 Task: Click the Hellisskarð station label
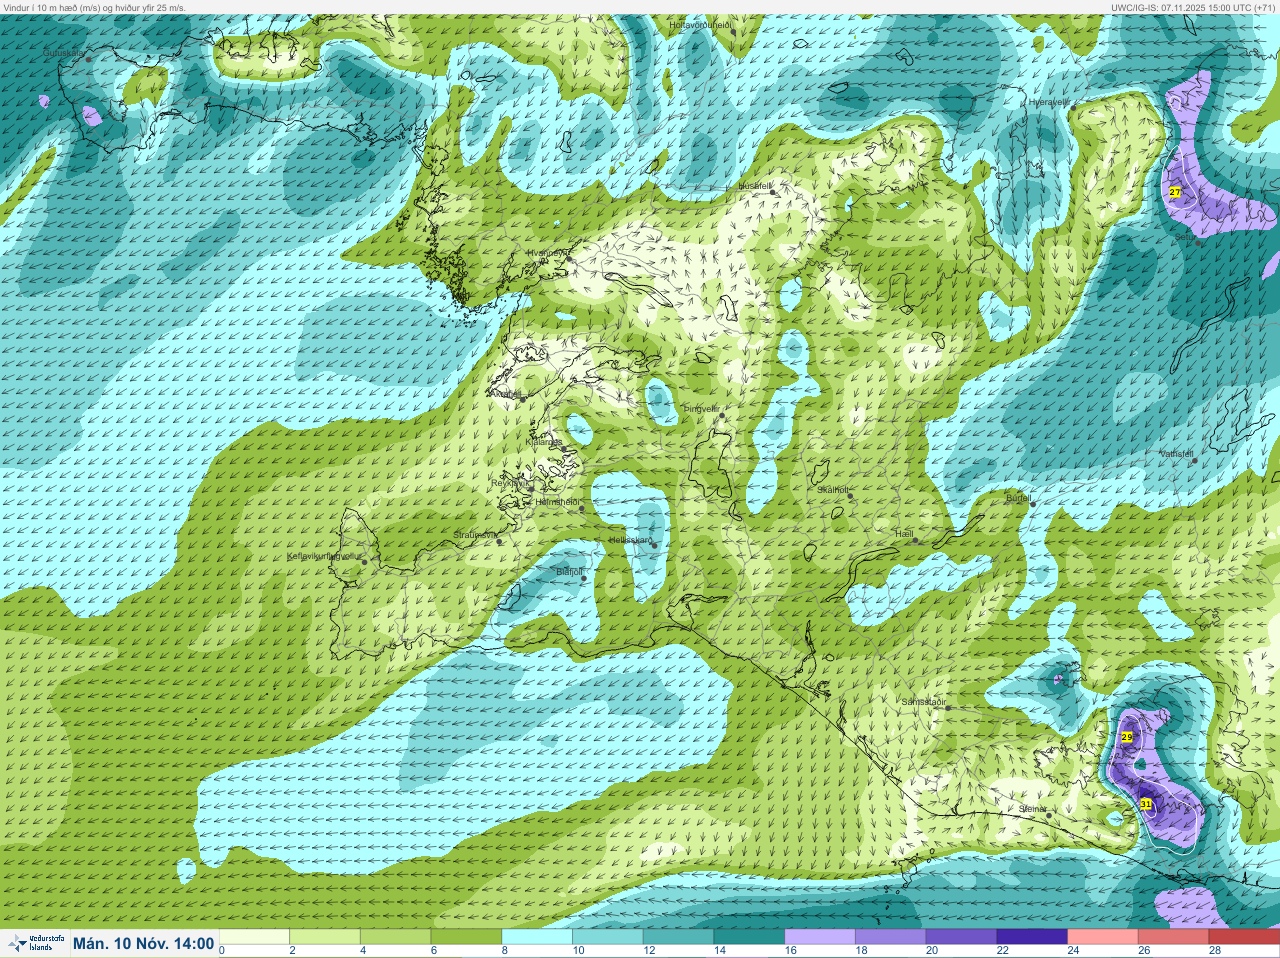click(x=630, y=539)
